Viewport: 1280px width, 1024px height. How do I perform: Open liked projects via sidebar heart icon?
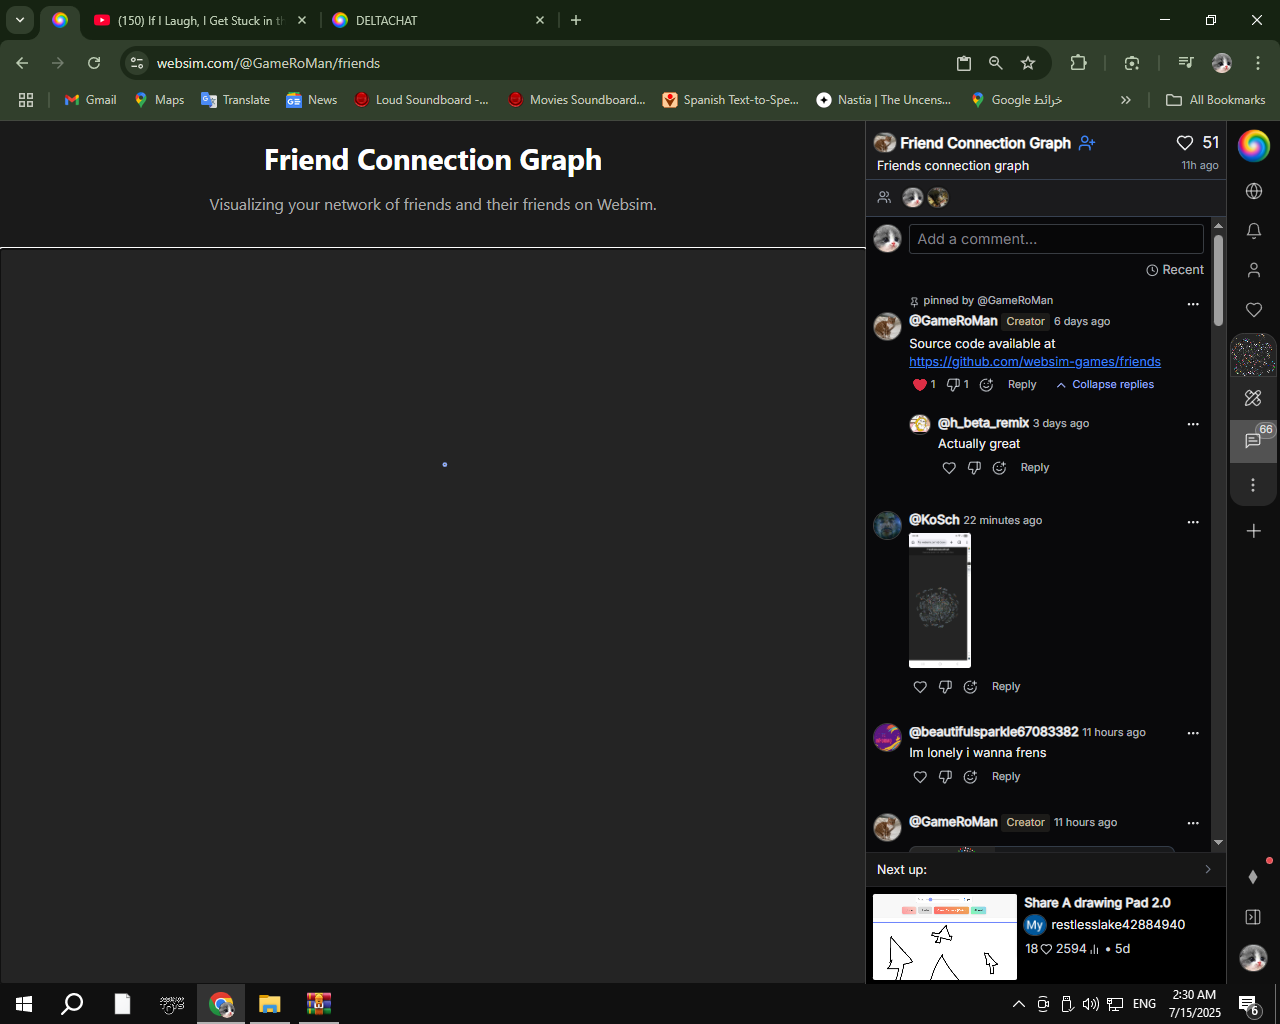coord(1253,309)
